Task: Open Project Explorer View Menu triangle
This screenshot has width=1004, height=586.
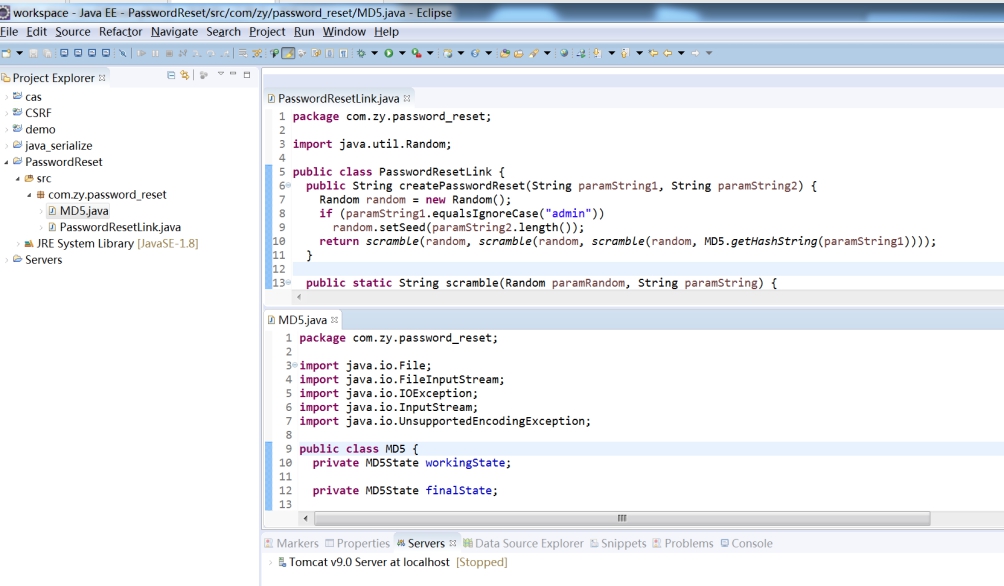Action: 221,74
